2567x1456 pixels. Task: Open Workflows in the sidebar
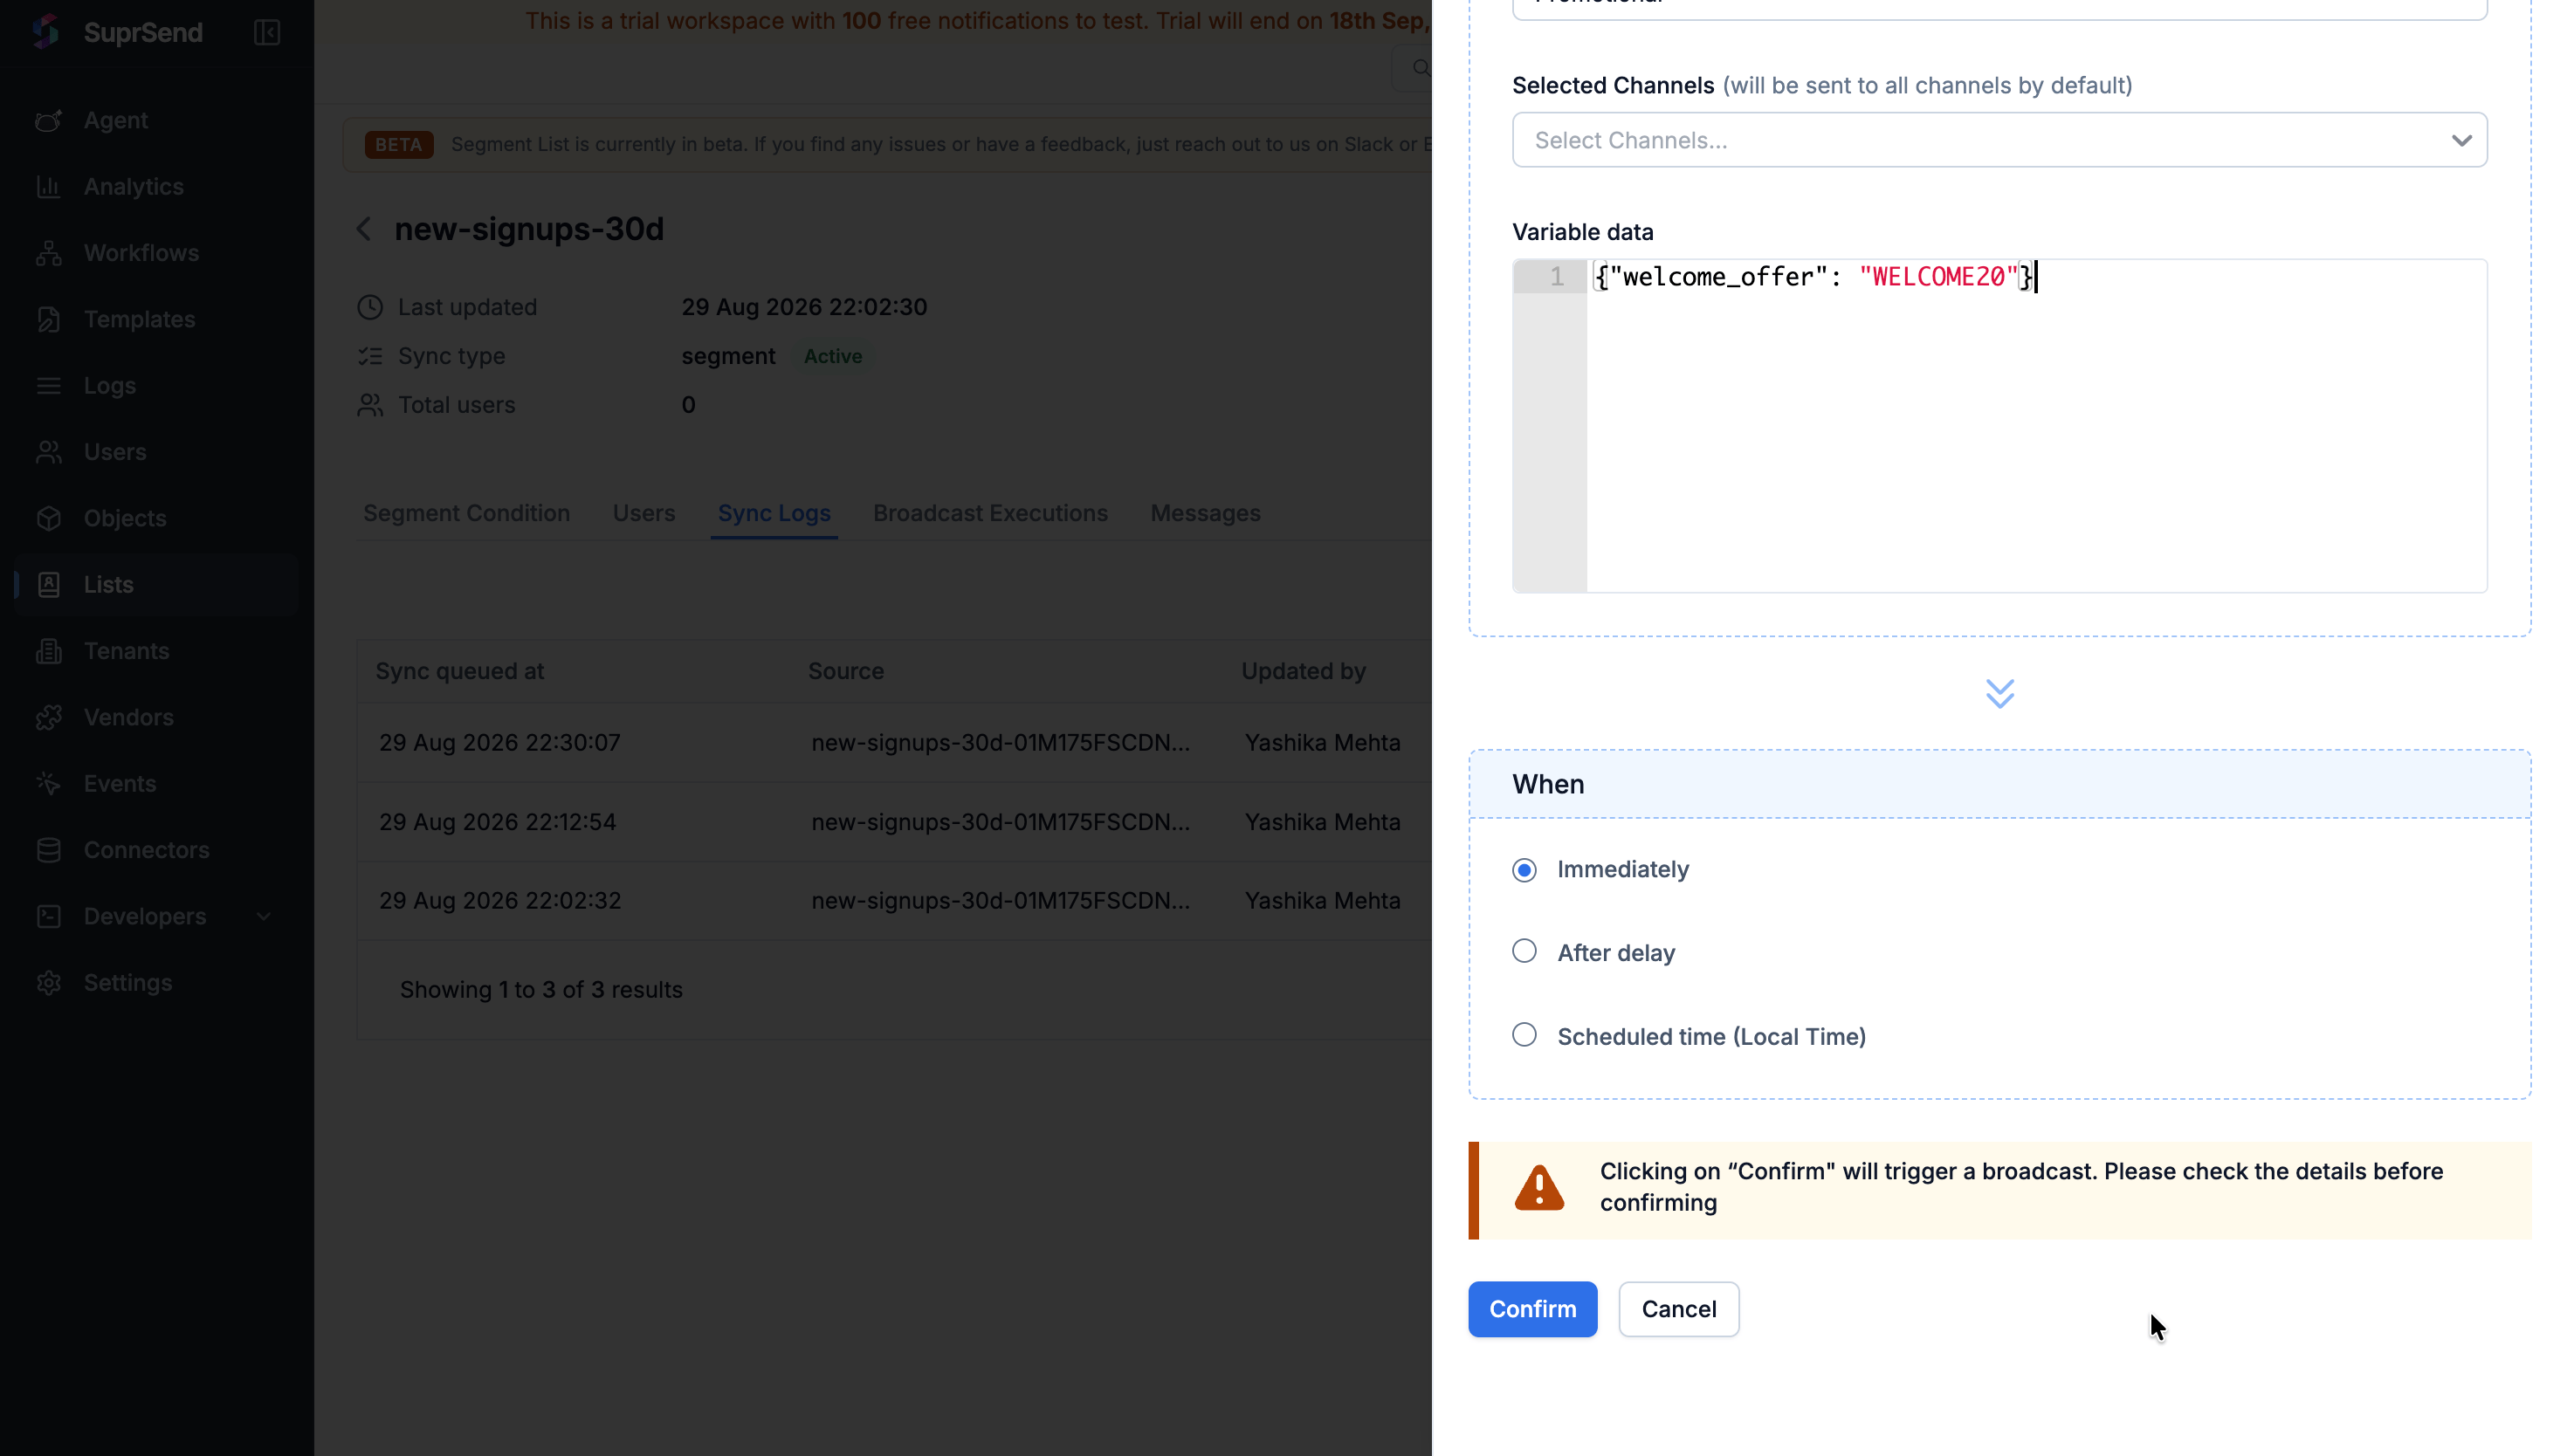(141, 253)
